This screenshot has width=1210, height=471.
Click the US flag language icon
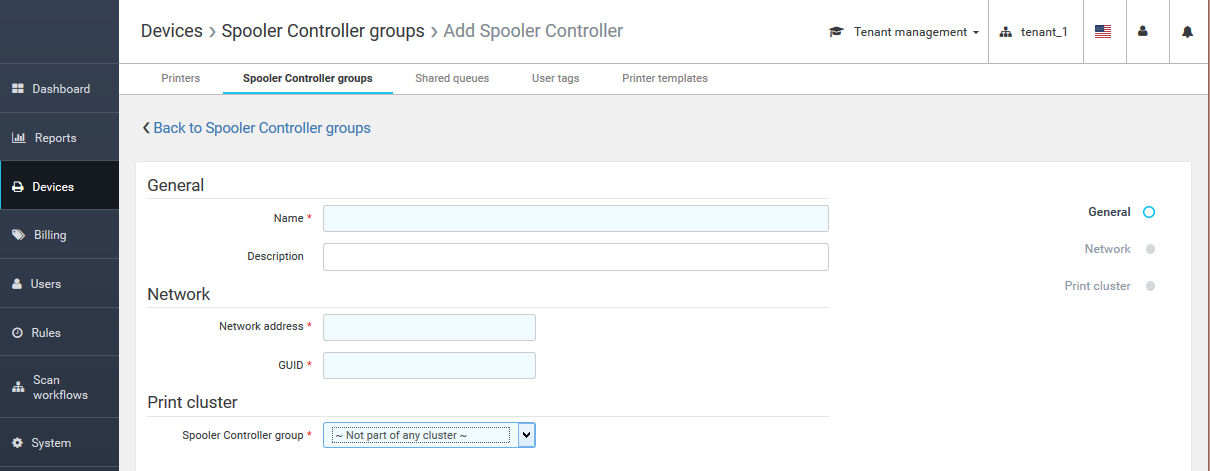(1103, 32)
